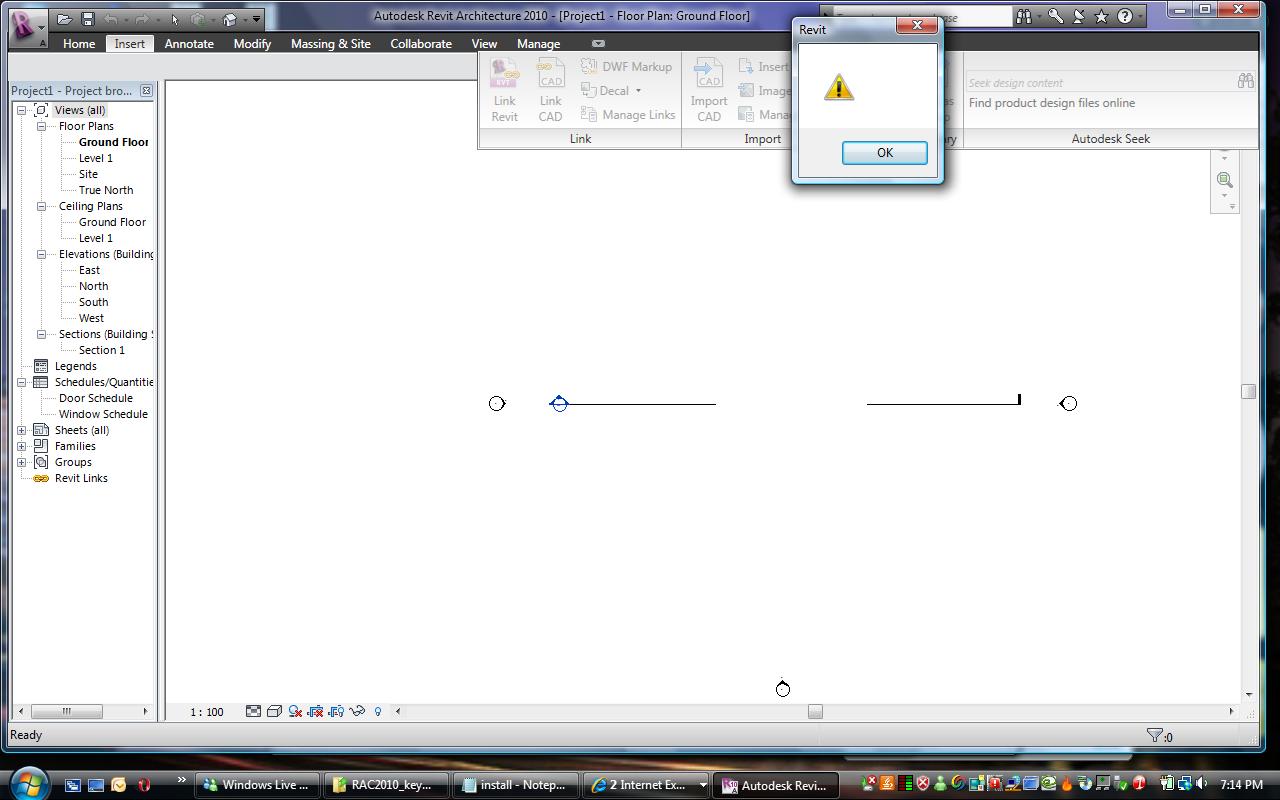Viewport: 1280px width, 800px height.
Task: Click the Temporary Hide/Isolate glasses icon
Action: click(x=357, y=711)
